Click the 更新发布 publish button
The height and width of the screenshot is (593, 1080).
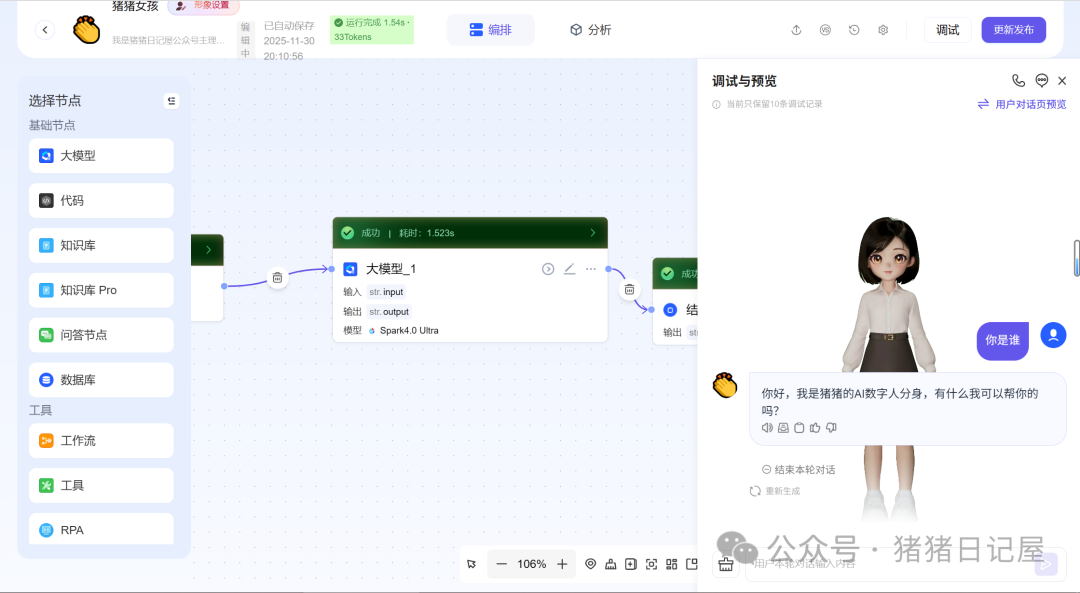(1013, 30)
